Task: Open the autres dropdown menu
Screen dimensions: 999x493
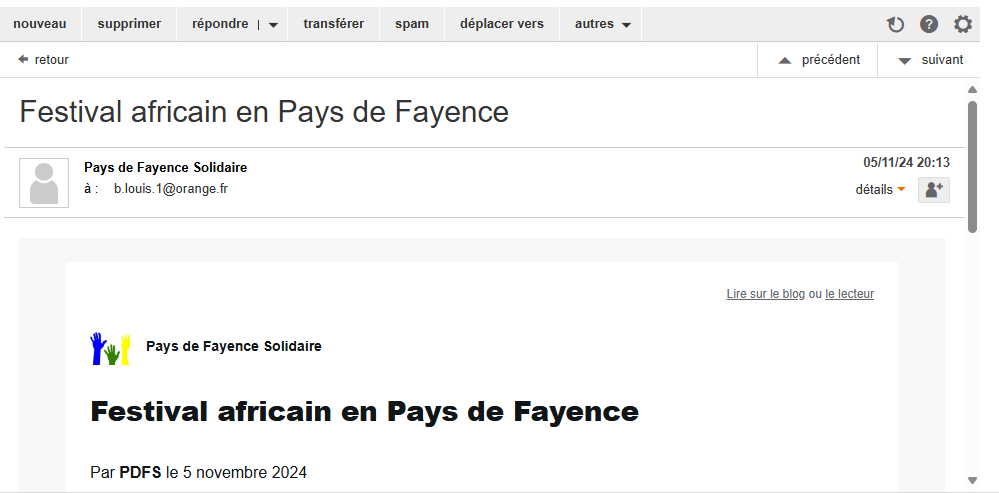Action: pos(604,24)
